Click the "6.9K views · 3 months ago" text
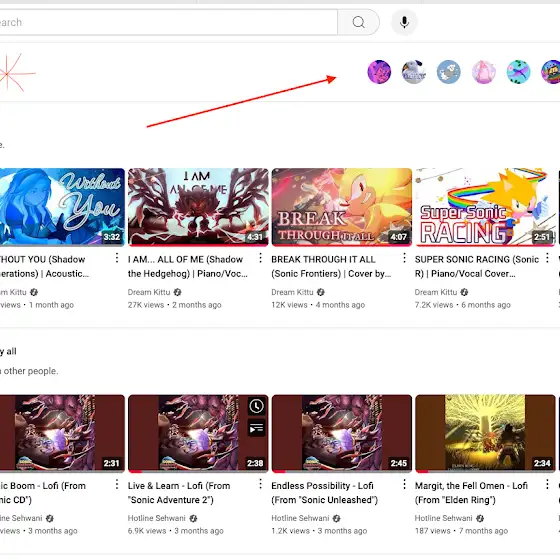 176,531
